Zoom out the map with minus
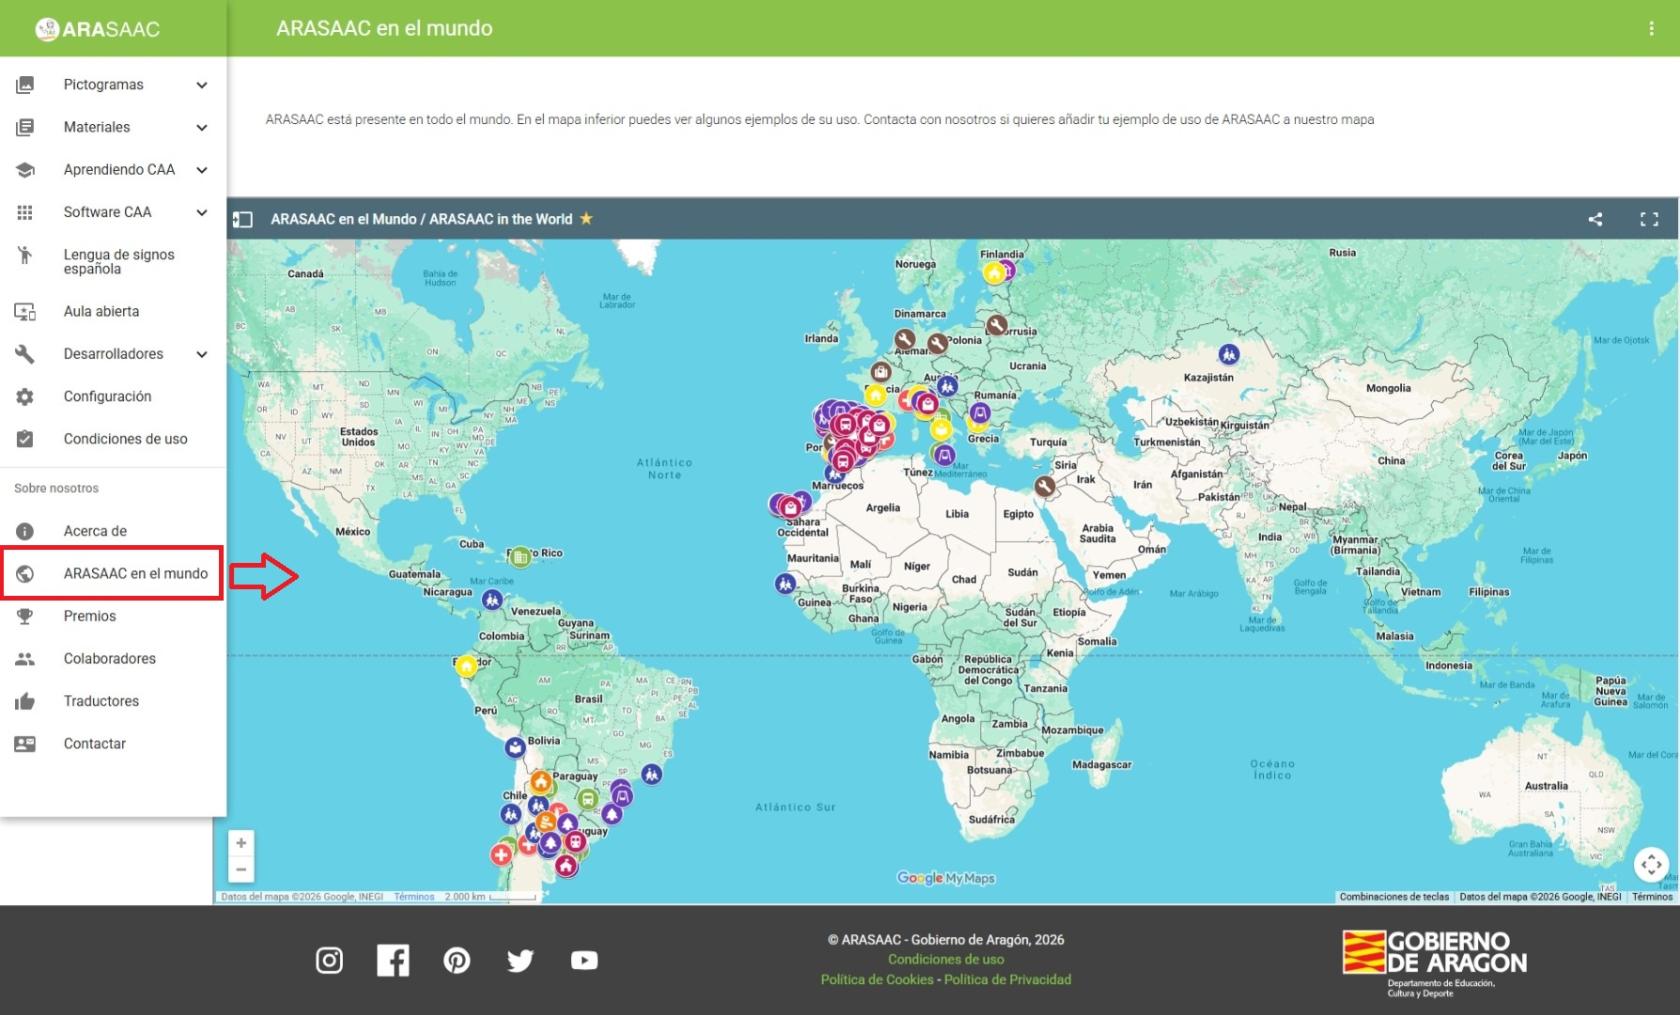Screen dimensions: 1680x1015 coord(241,869)
